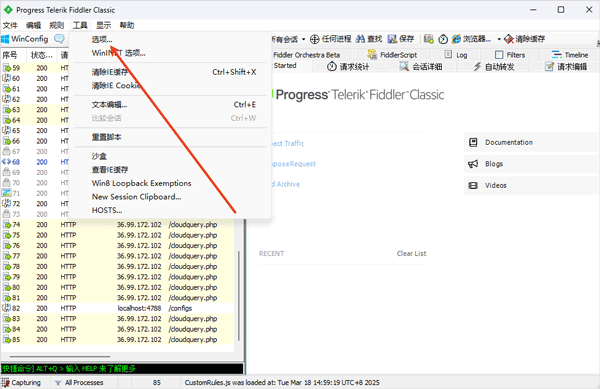Select 沙盒 menu item
The height and width of the screenshot is (389, 600).
[x=99, y=156]
